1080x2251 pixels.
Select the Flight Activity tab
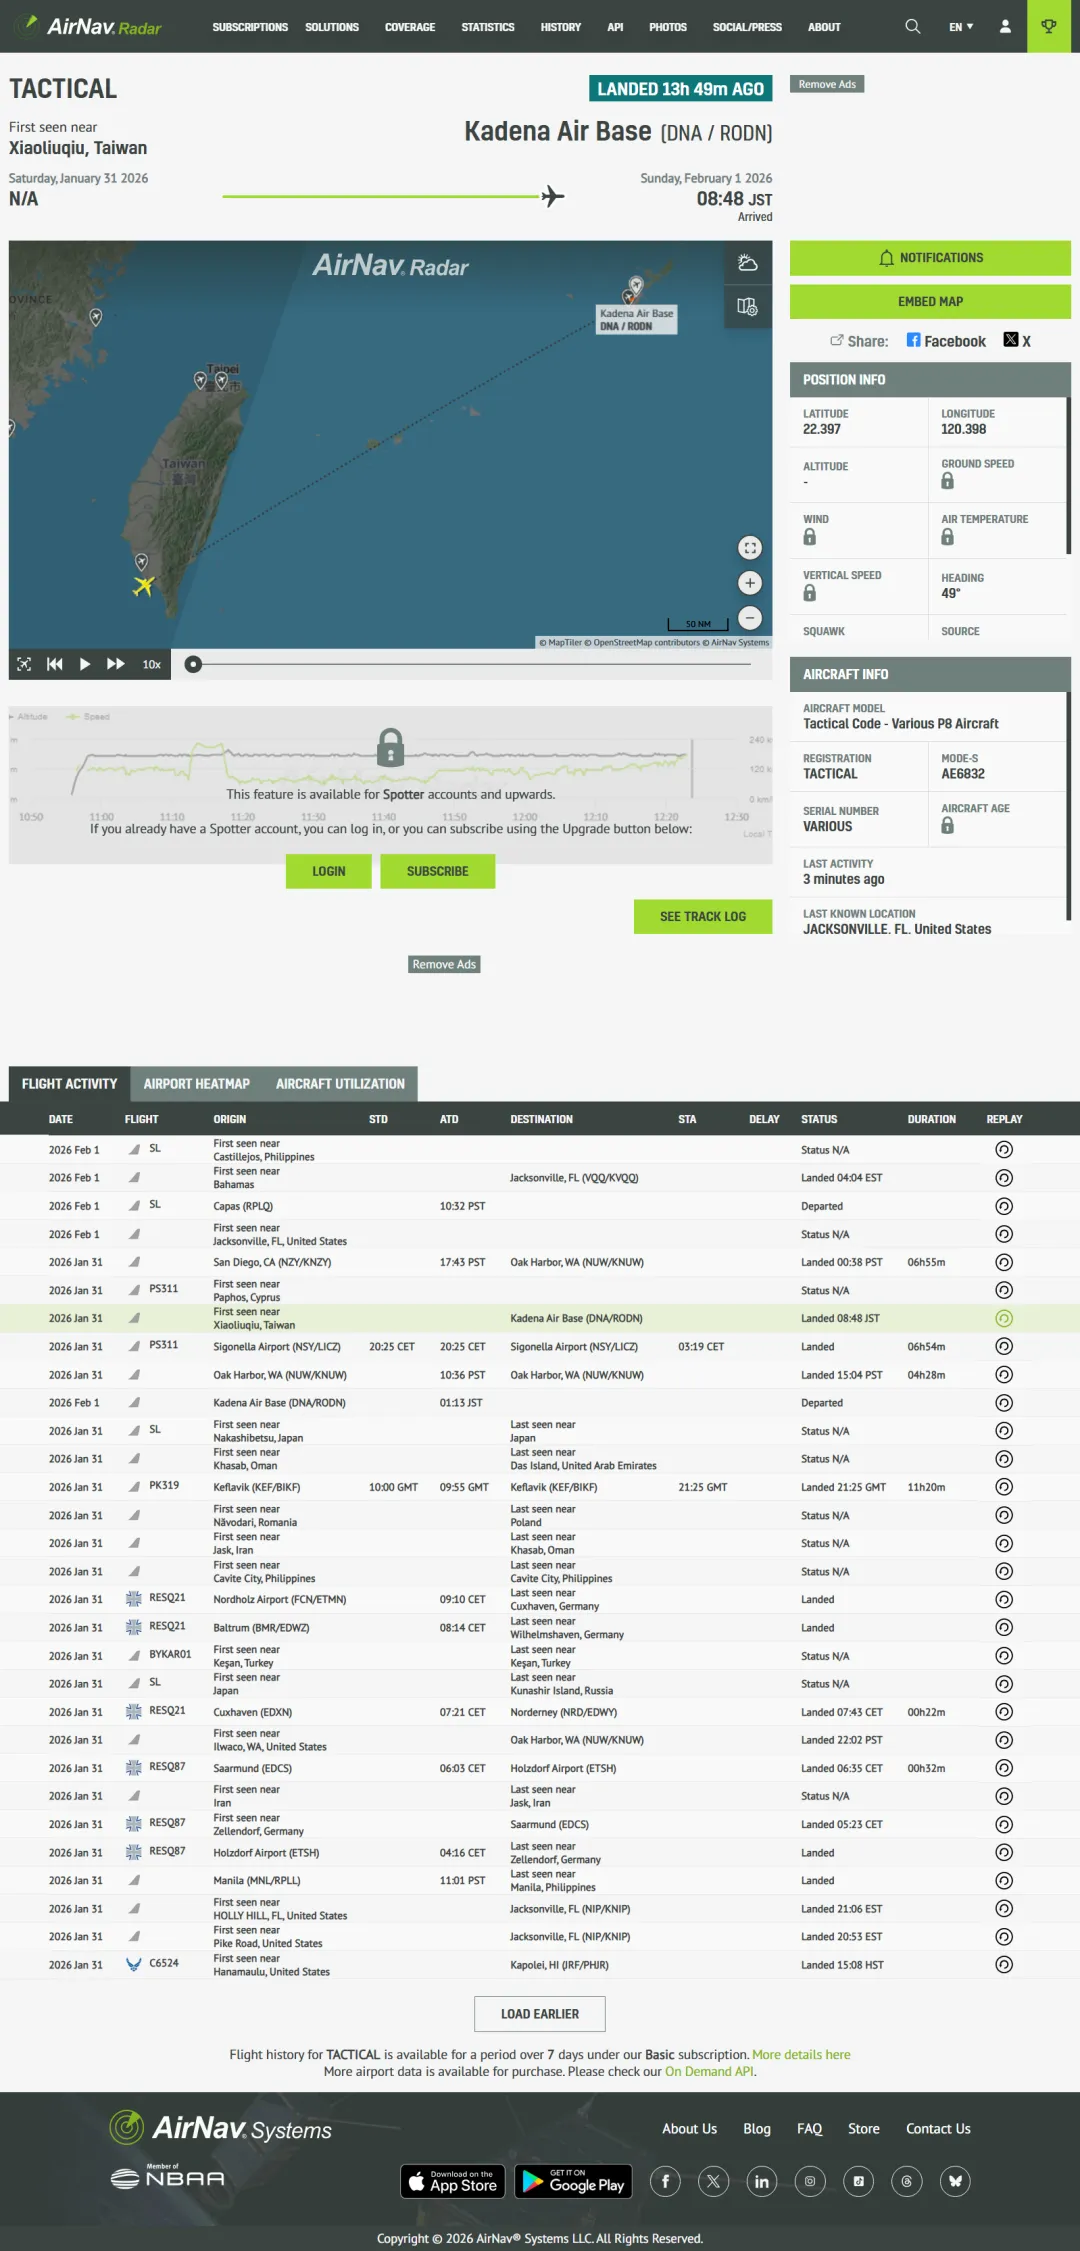[70, 1084]
